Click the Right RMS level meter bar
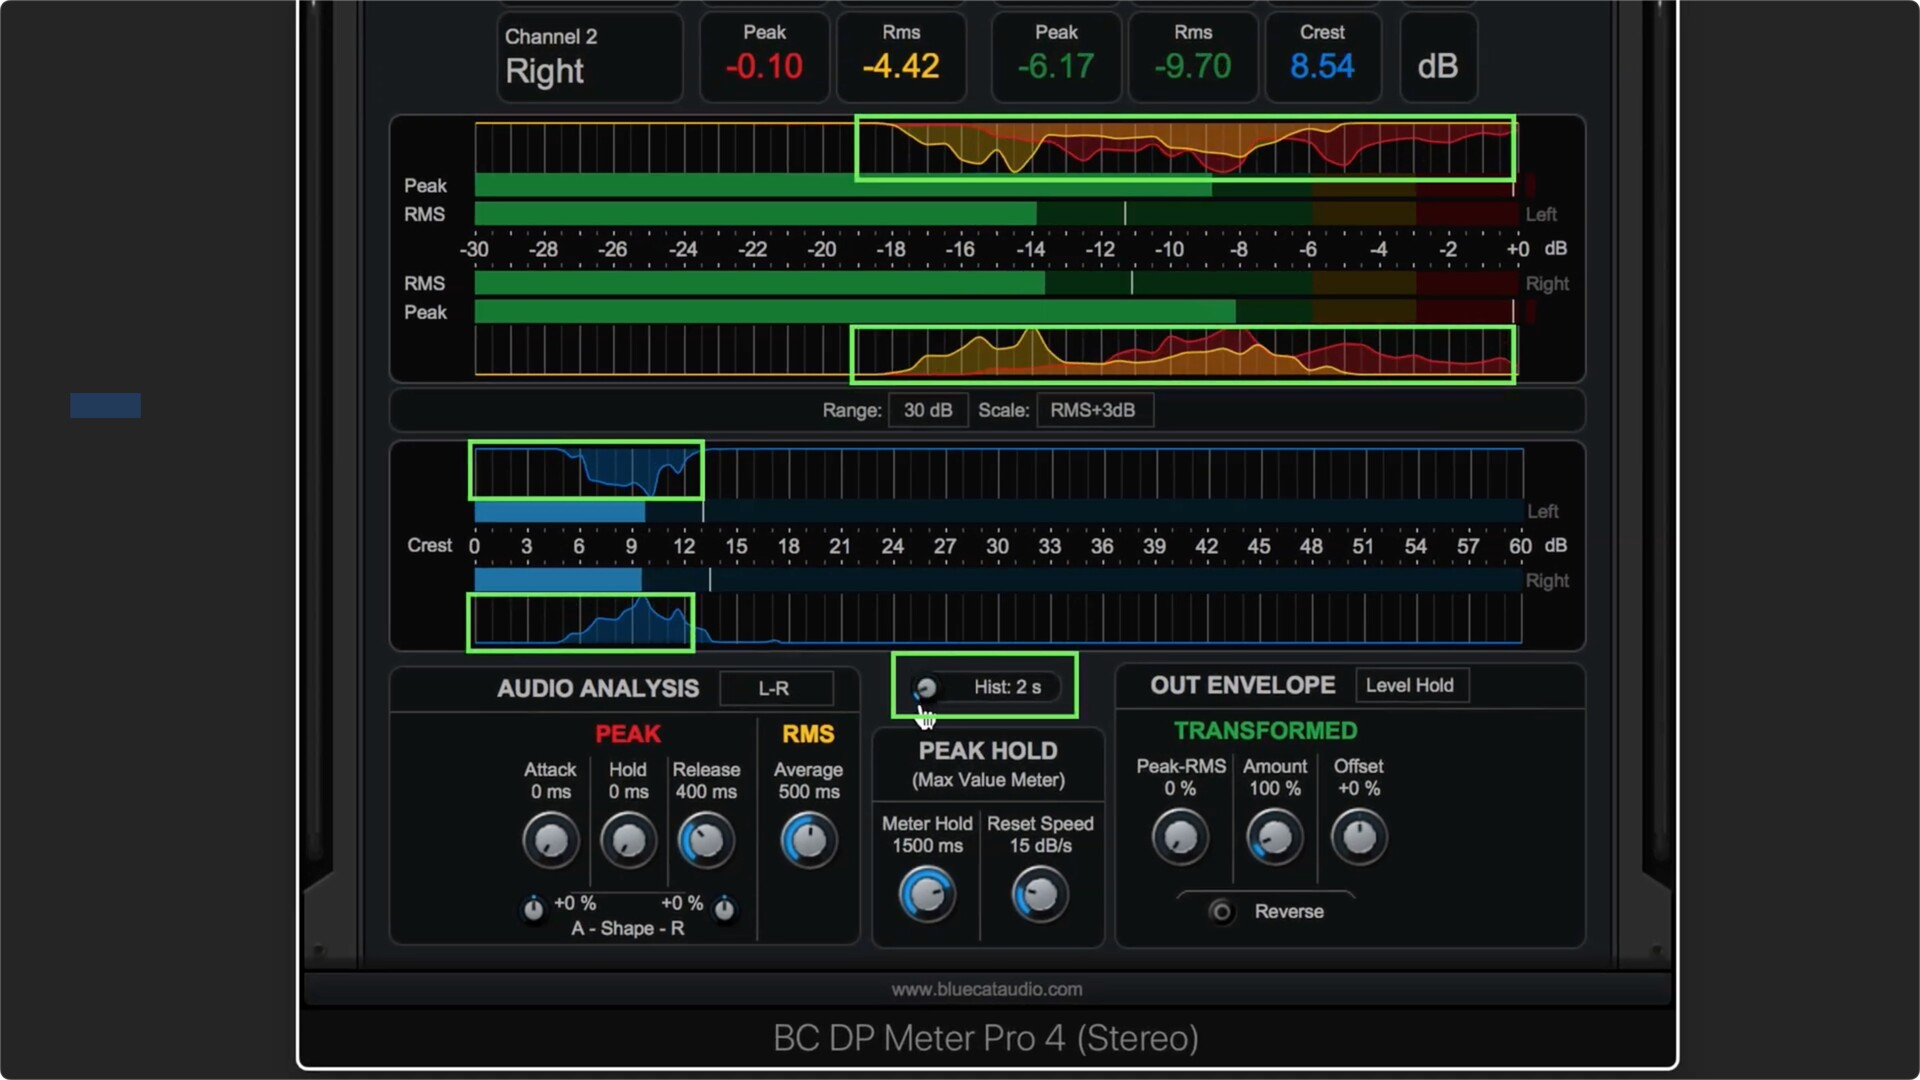Screen dimensions: 1920x1080 pos(995,283)
